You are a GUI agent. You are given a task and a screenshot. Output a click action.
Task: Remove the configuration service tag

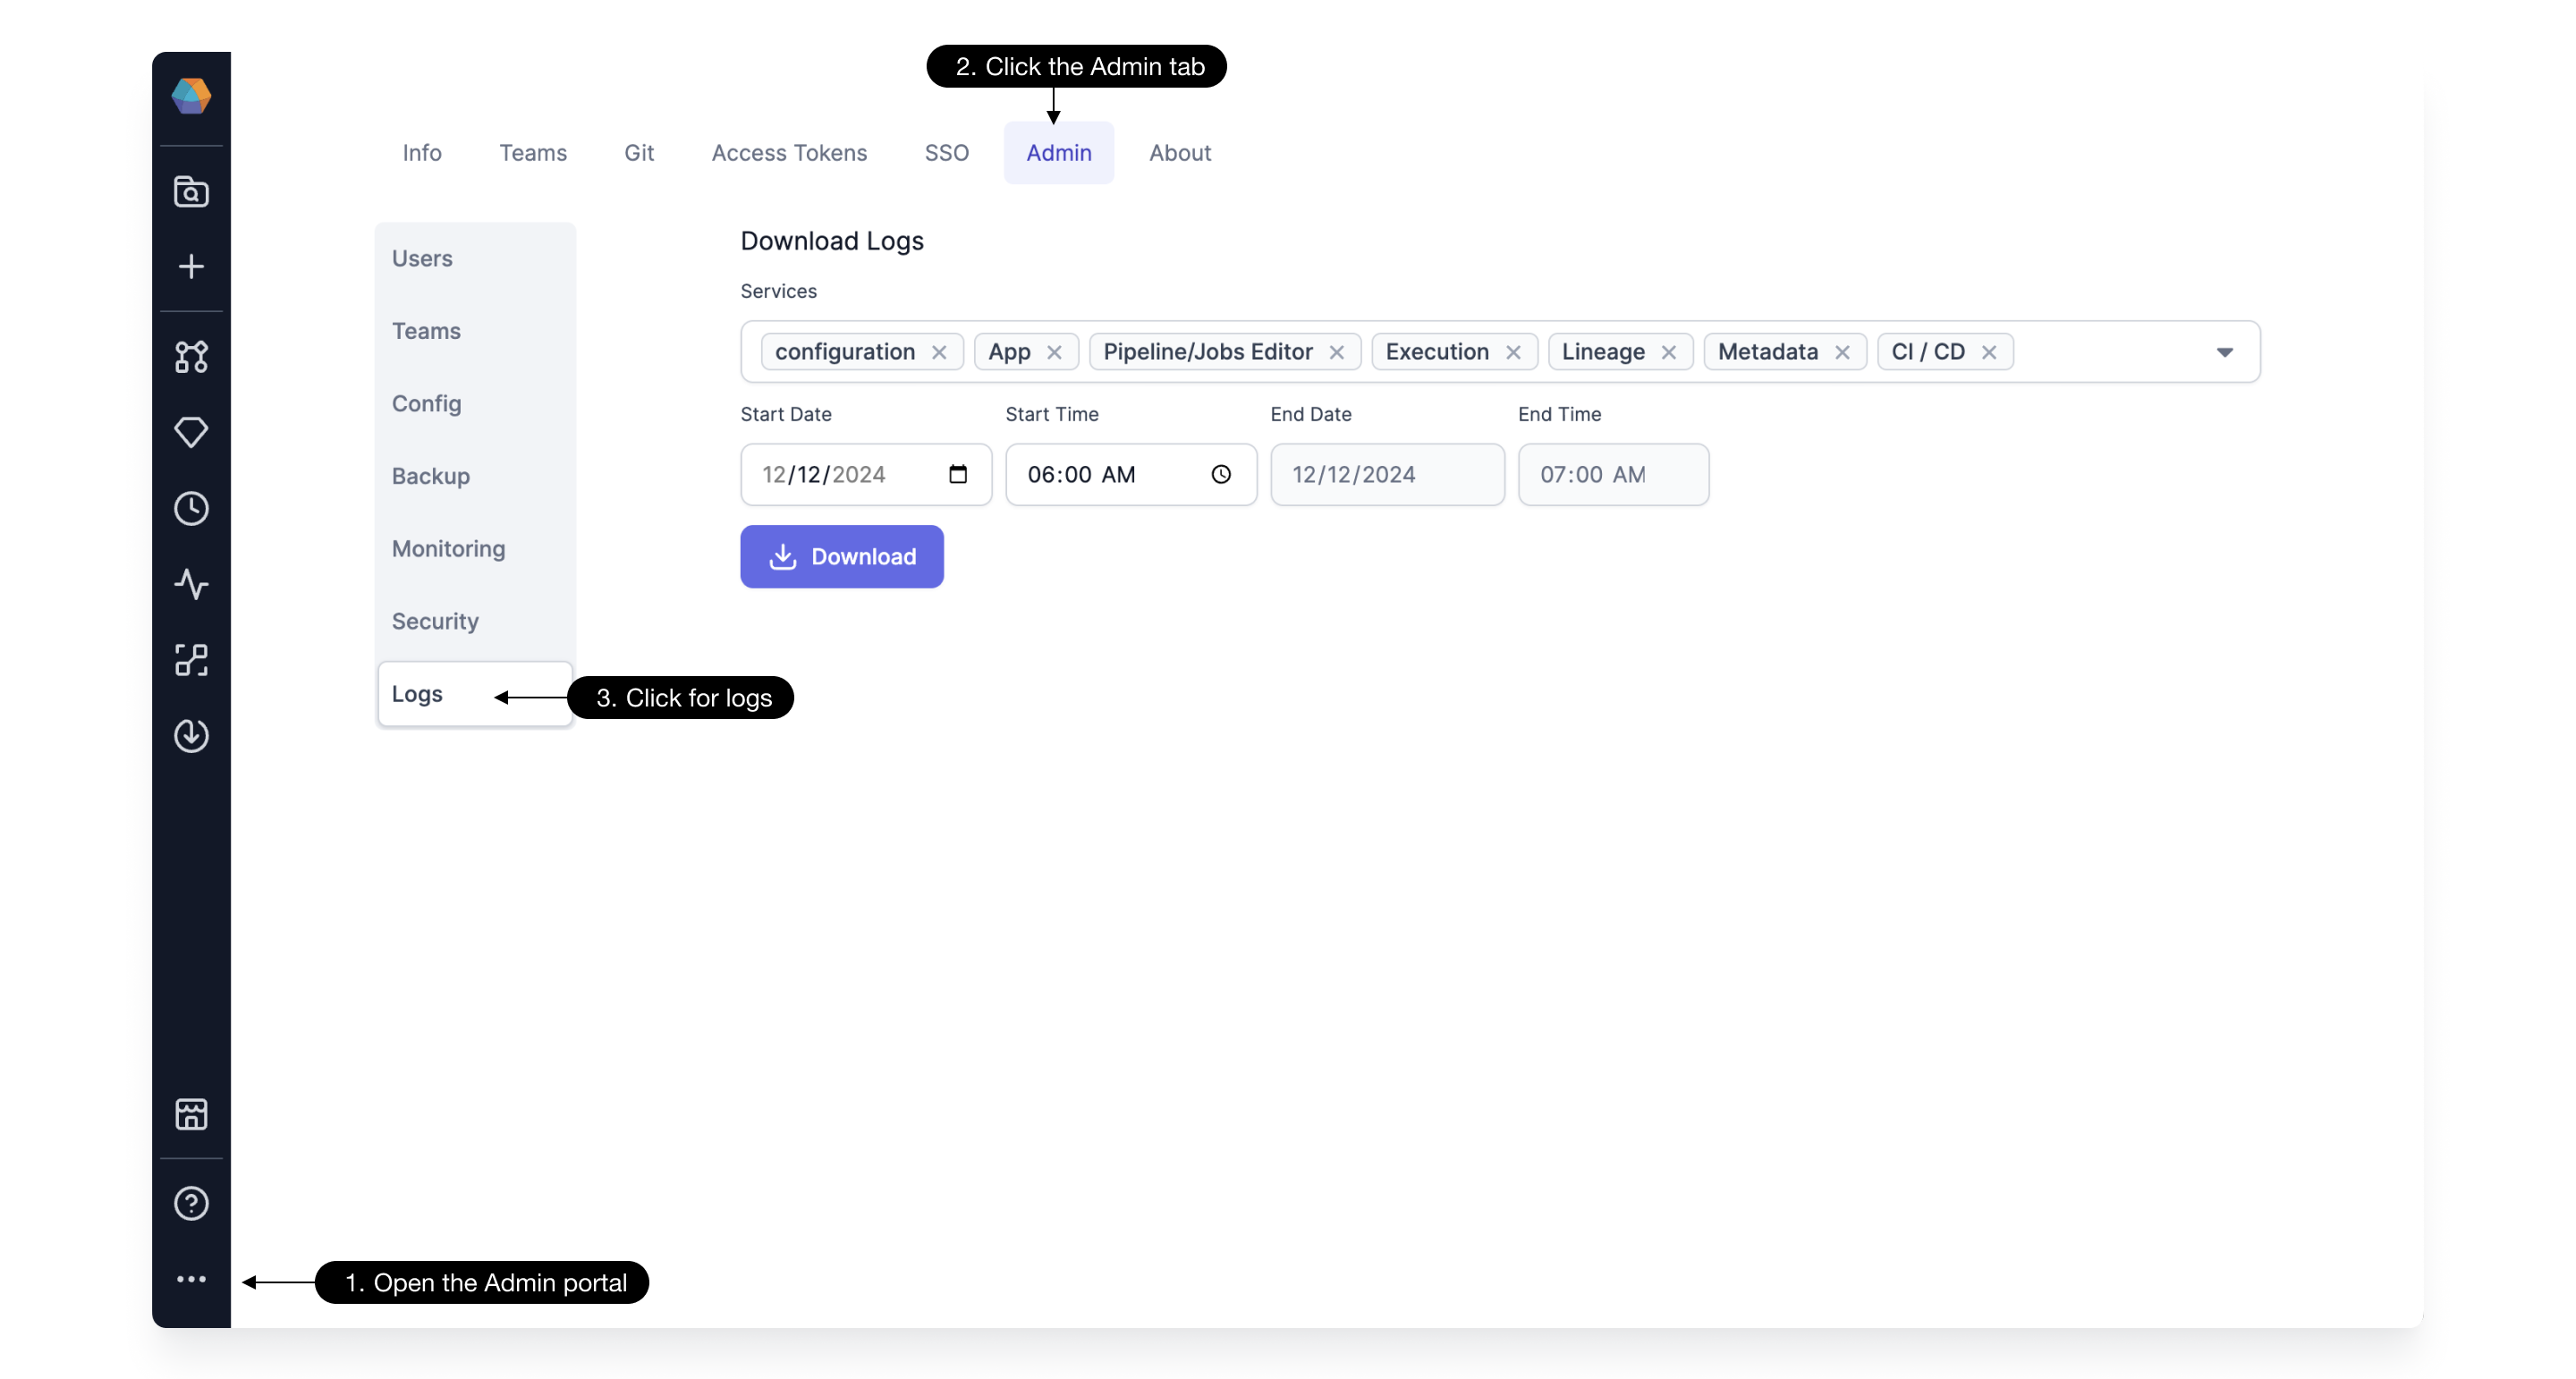[x=939, y=352]
